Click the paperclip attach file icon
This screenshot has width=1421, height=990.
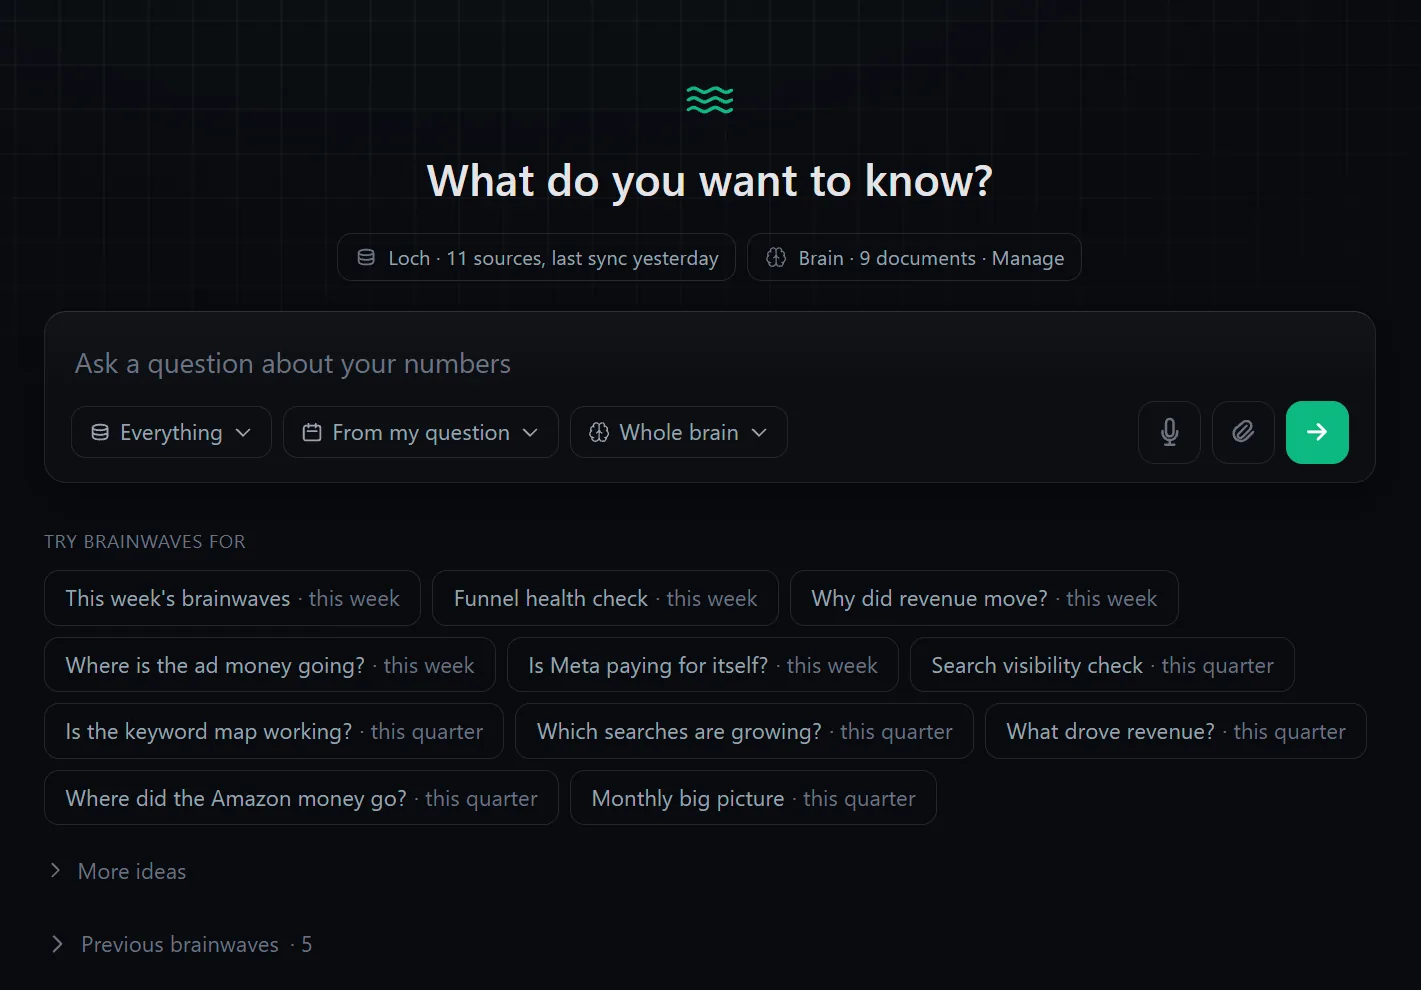[1243, 432]
